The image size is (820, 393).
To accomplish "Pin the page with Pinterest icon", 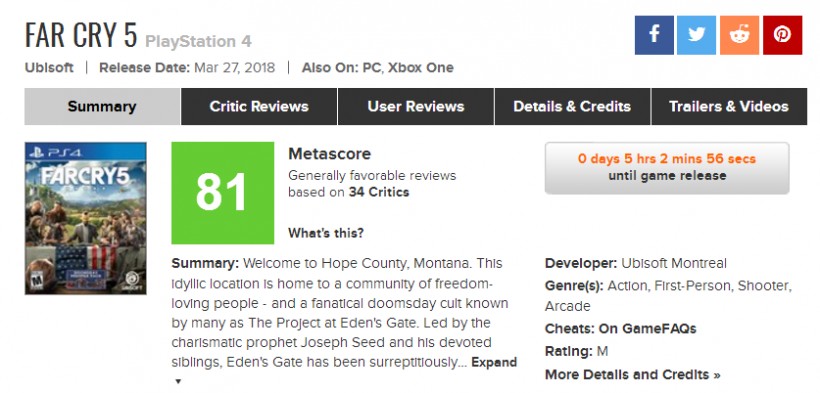I will click(x=782, y=35).
